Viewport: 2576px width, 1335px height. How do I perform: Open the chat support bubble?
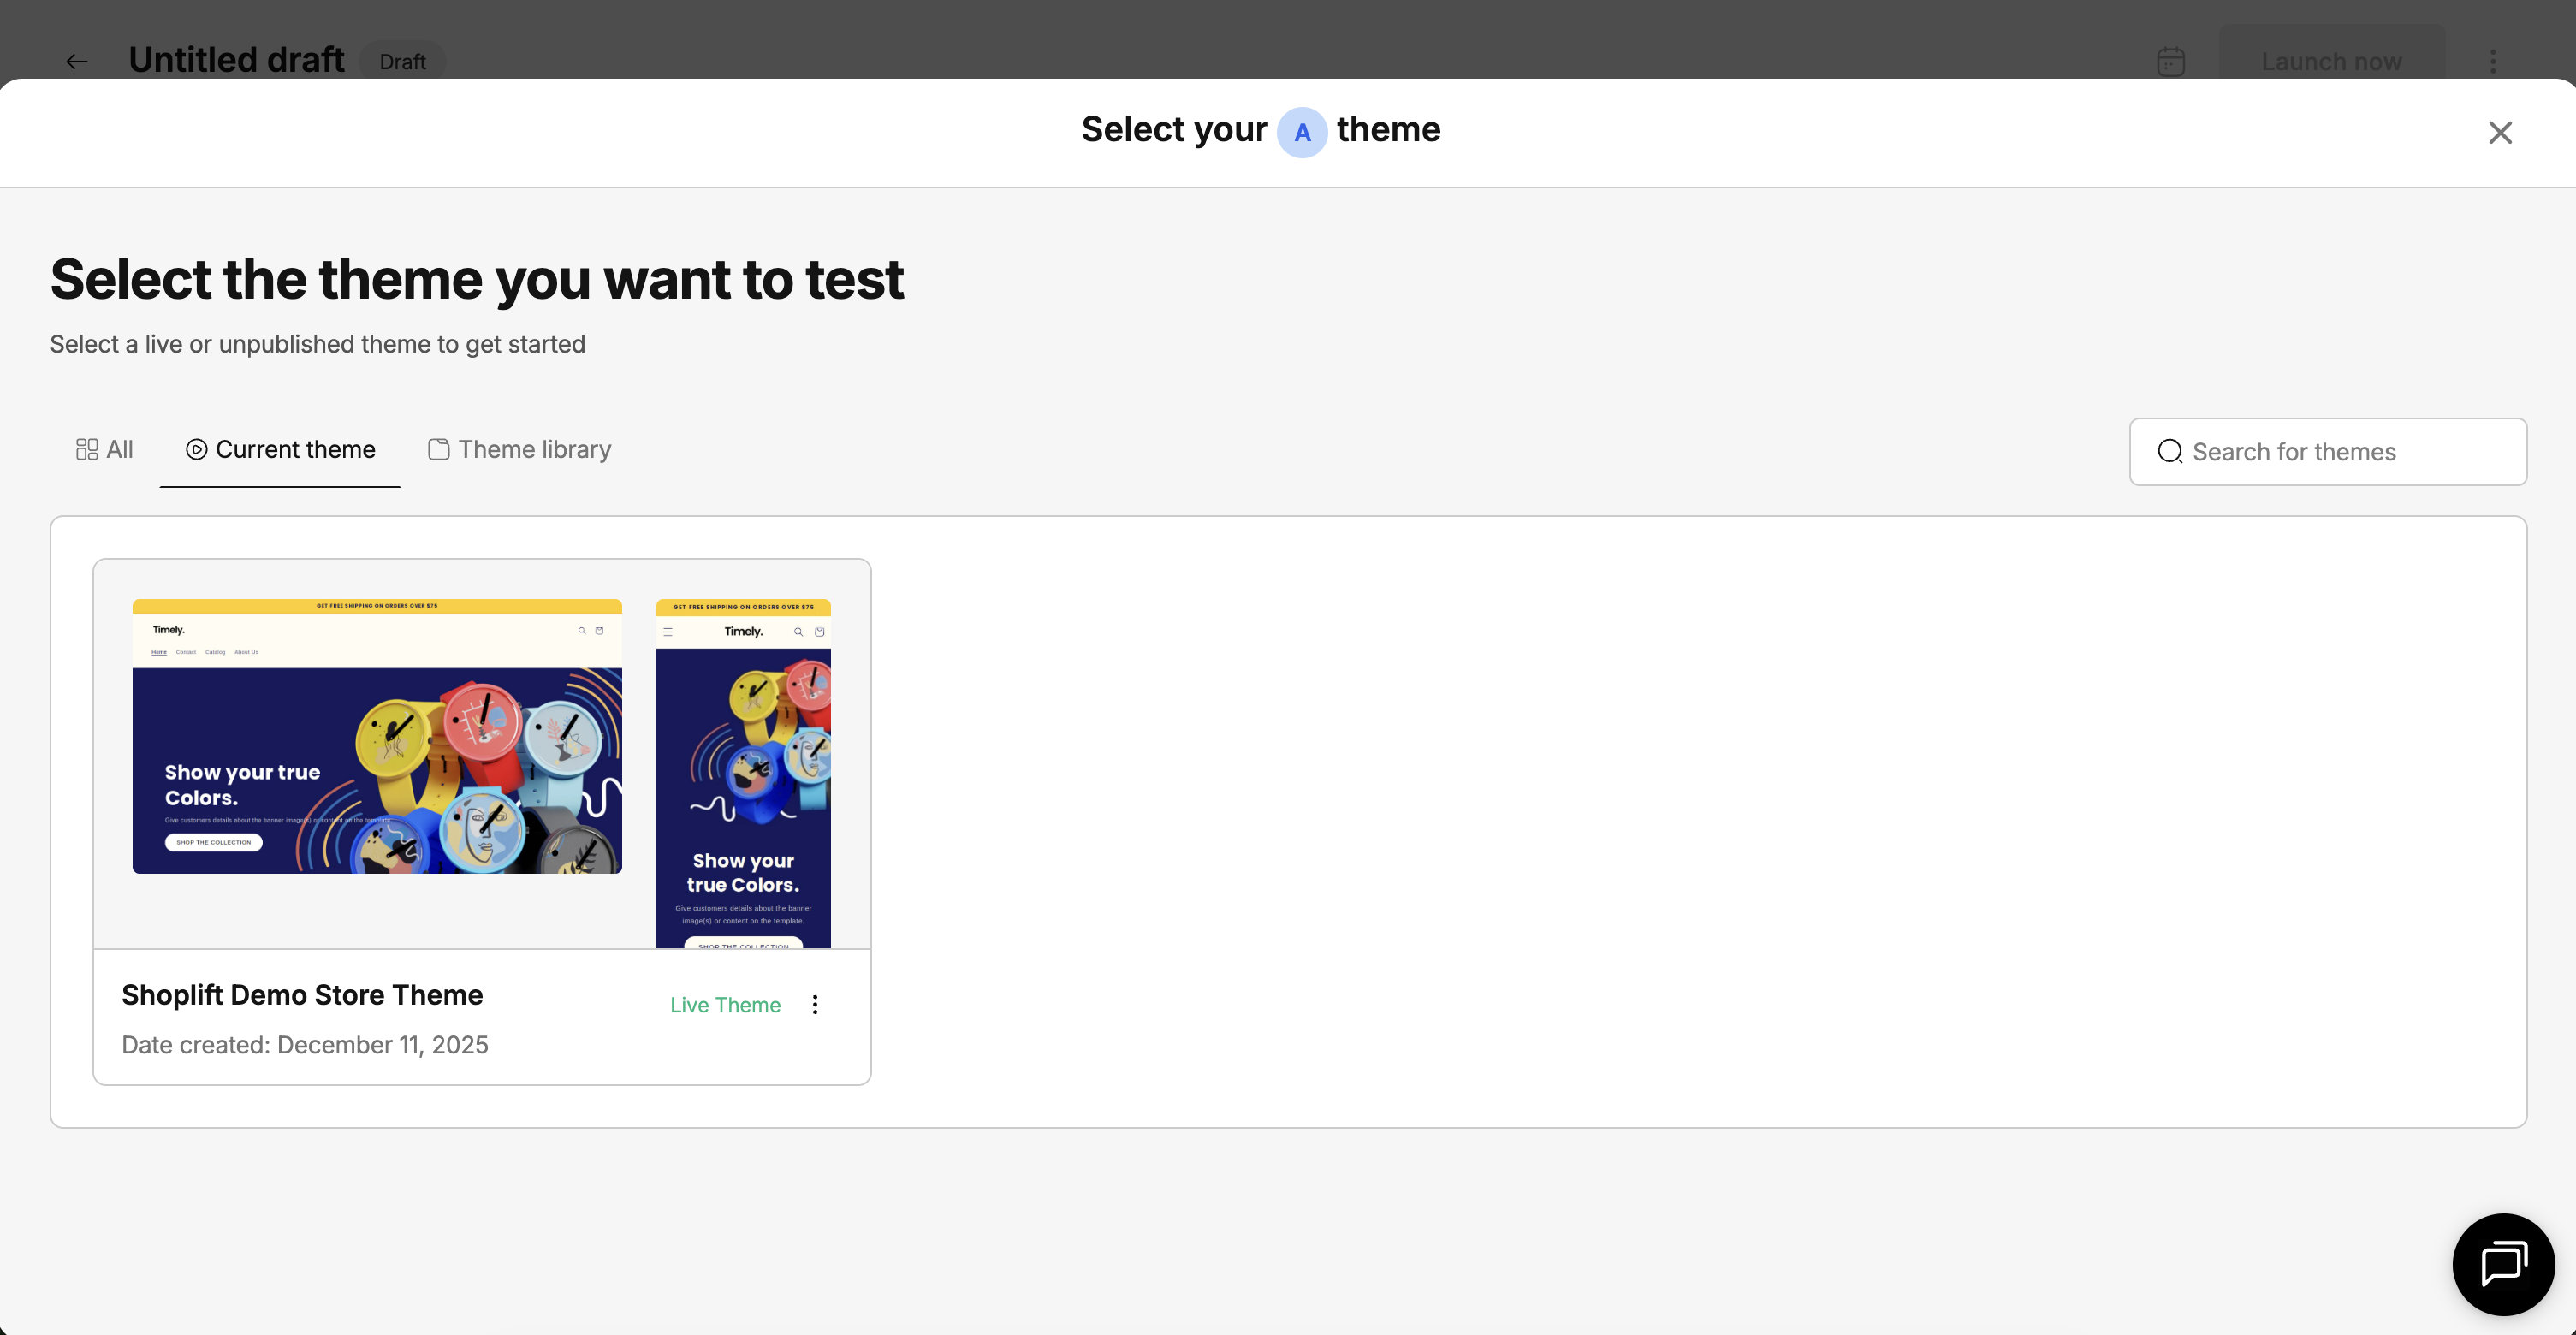2502,1263
